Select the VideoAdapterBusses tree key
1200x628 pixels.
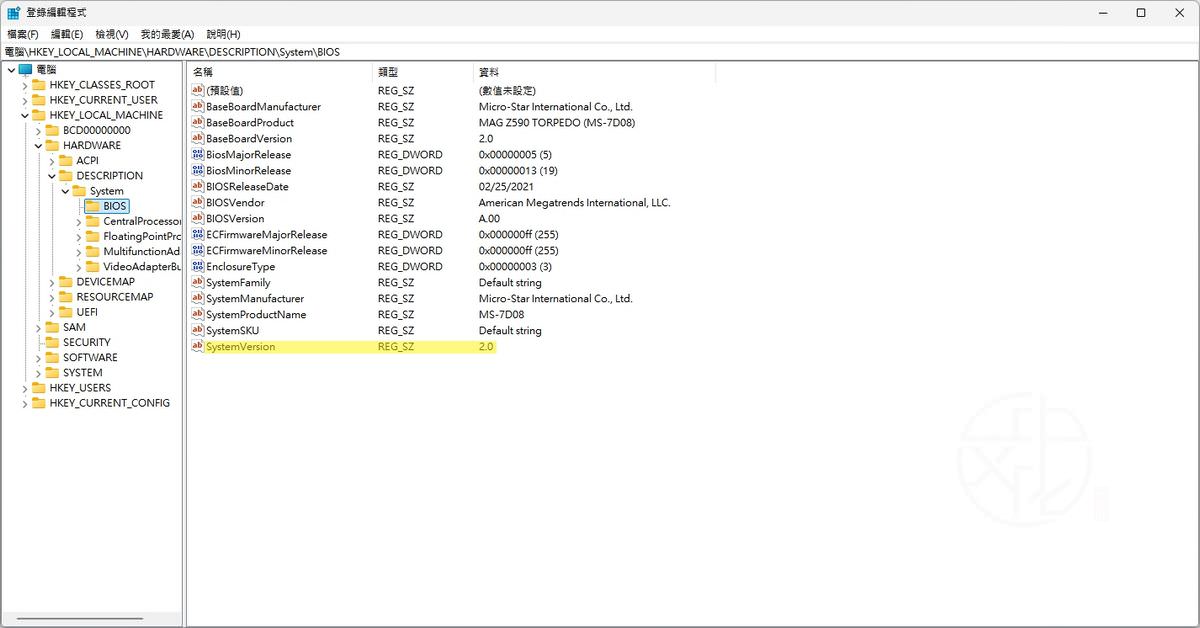(142, 267)
